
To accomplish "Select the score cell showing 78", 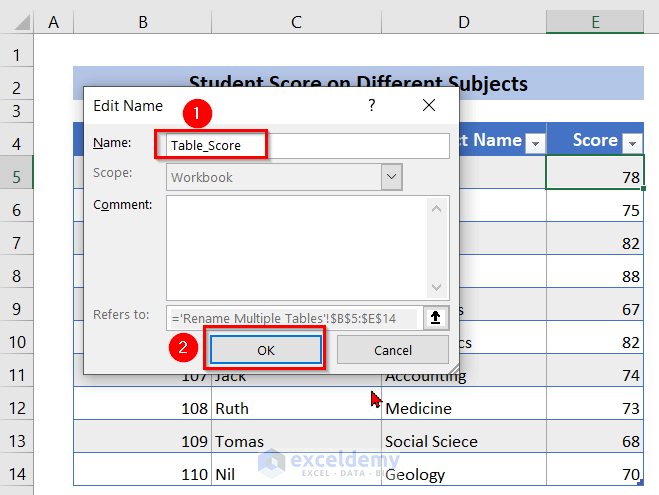I will pos(595,177).
